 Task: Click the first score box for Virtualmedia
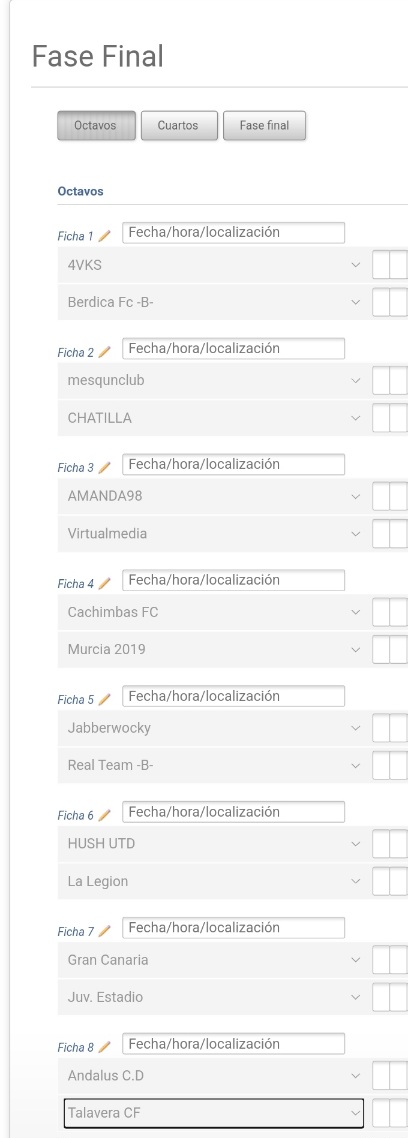pyautogui.click(x=381, y=533)
